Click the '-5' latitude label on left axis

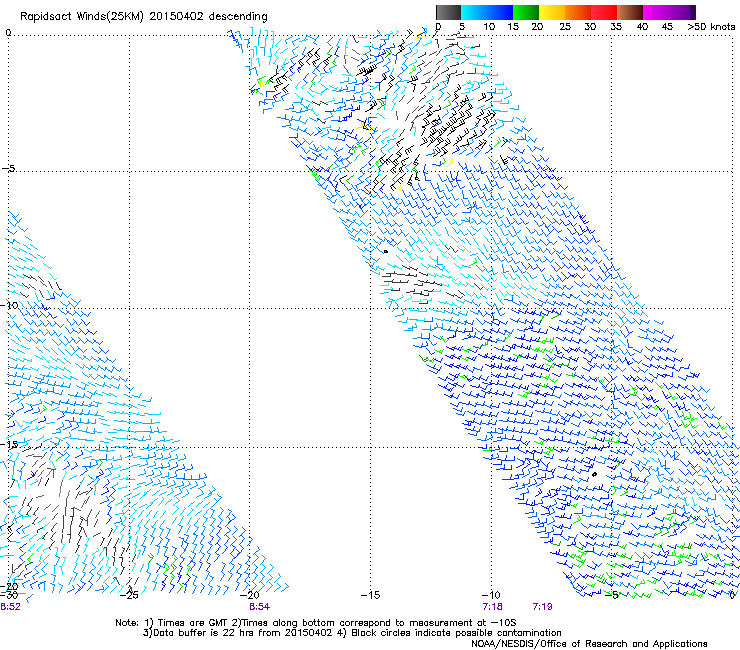(x=8, y=169)
